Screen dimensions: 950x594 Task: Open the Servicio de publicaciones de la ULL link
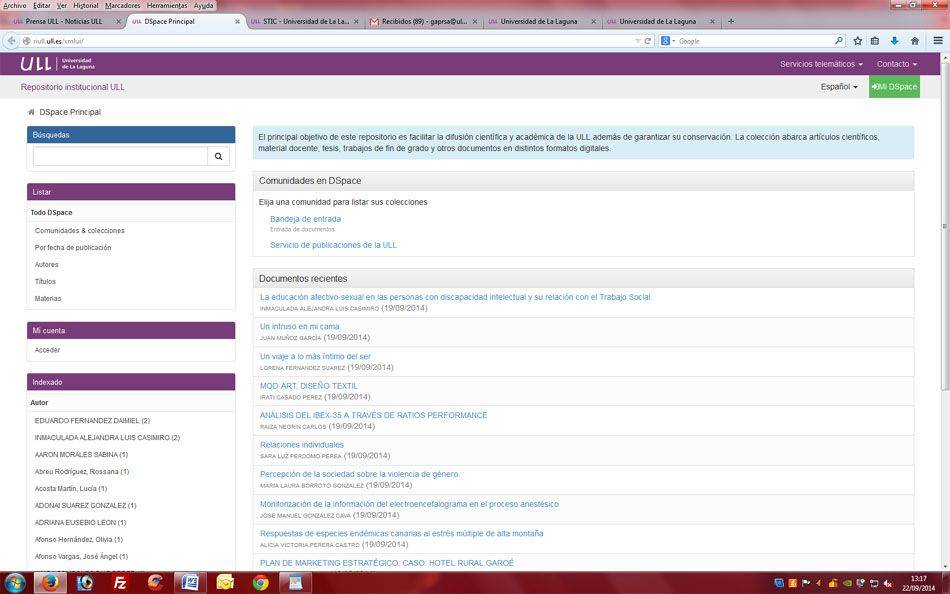pyautogui.click(x=333, y=245)
